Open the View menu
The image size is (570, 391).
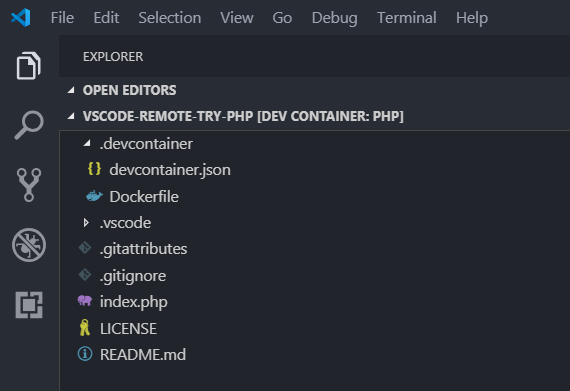click(x=237, y=17)
